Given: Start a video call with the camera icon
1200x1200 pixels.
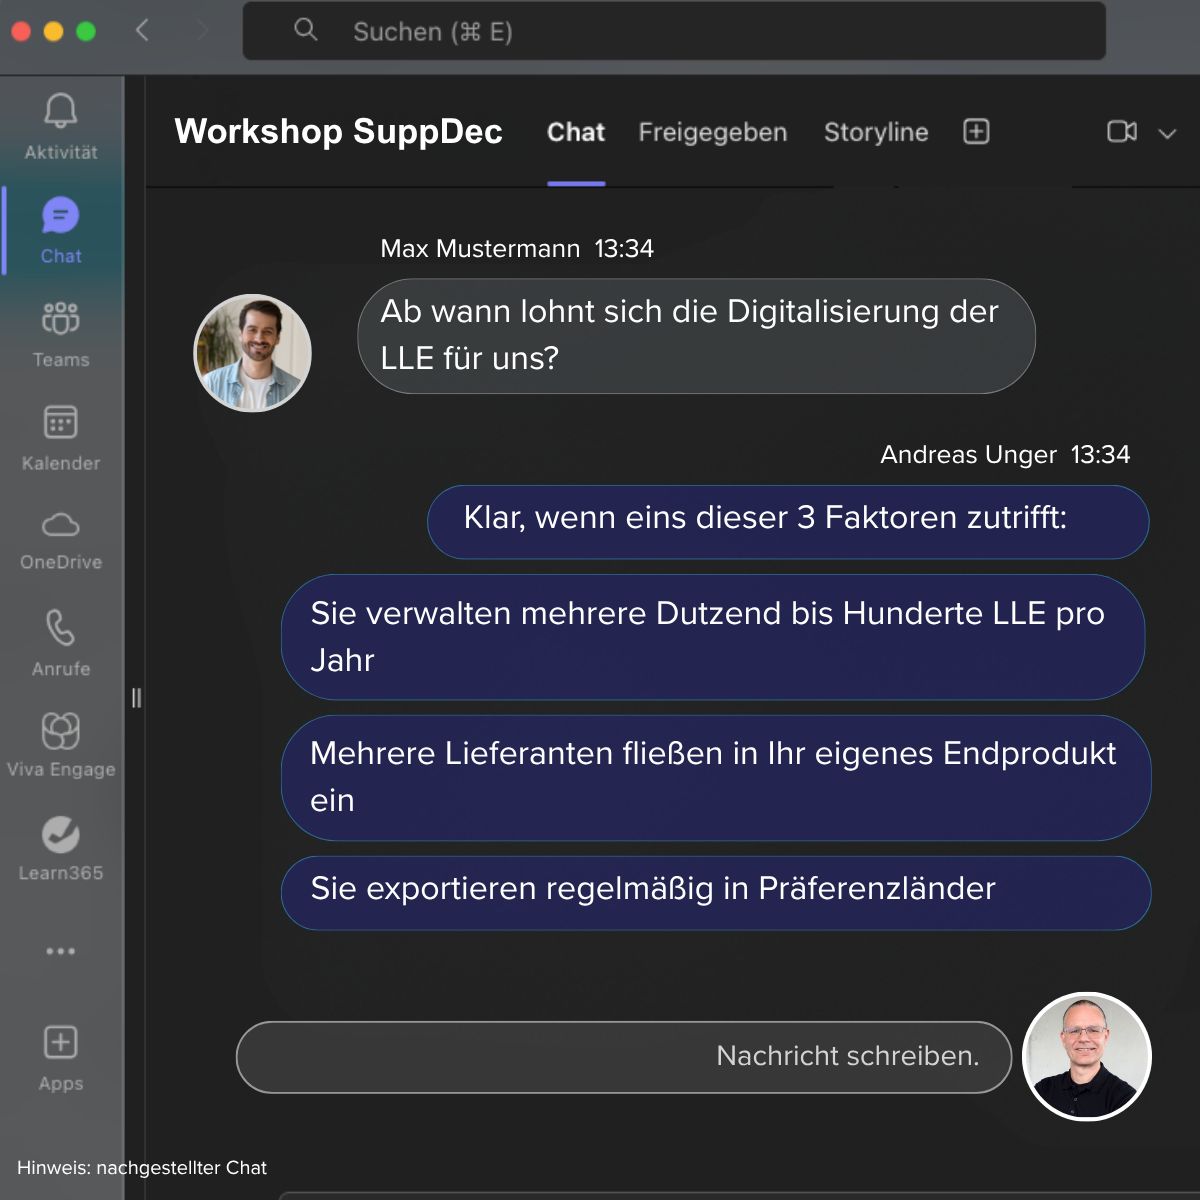Looking at the screenshot, I should pyautogui.click(x=1122, y=132).
